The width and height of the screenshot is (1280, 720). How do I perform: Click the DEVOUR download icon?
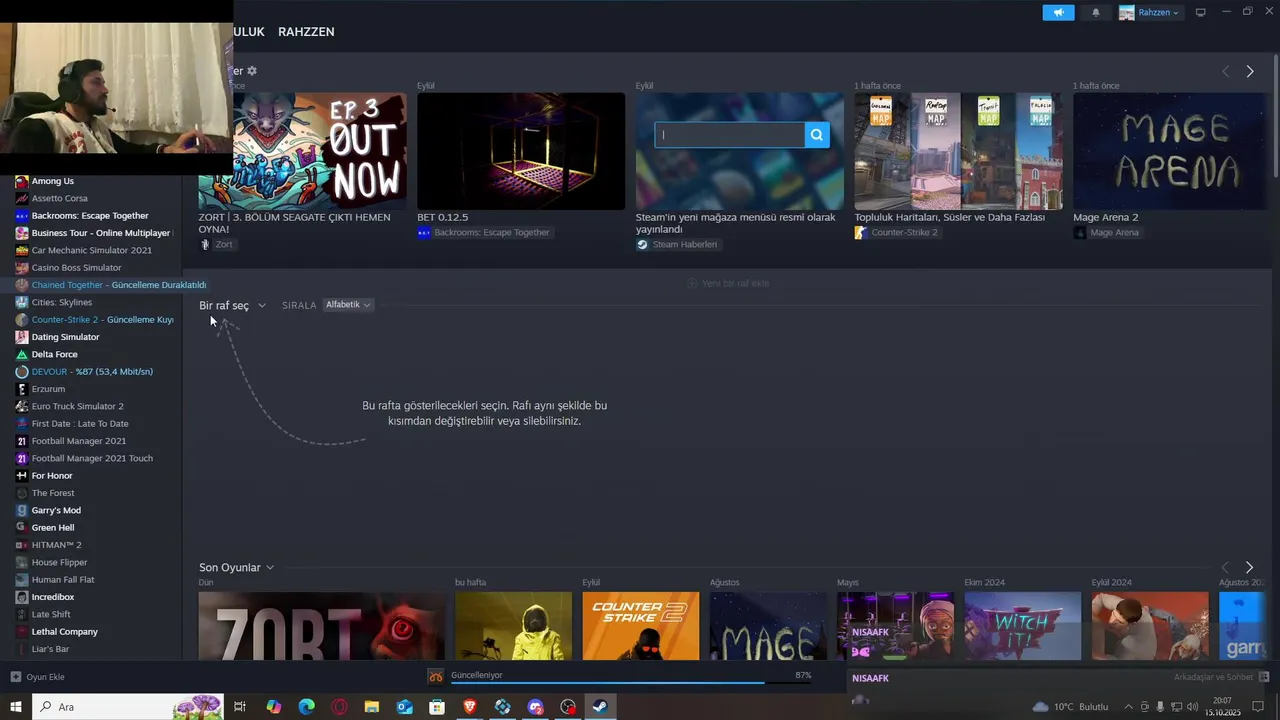pyautogui.click(x=22, y=371)
